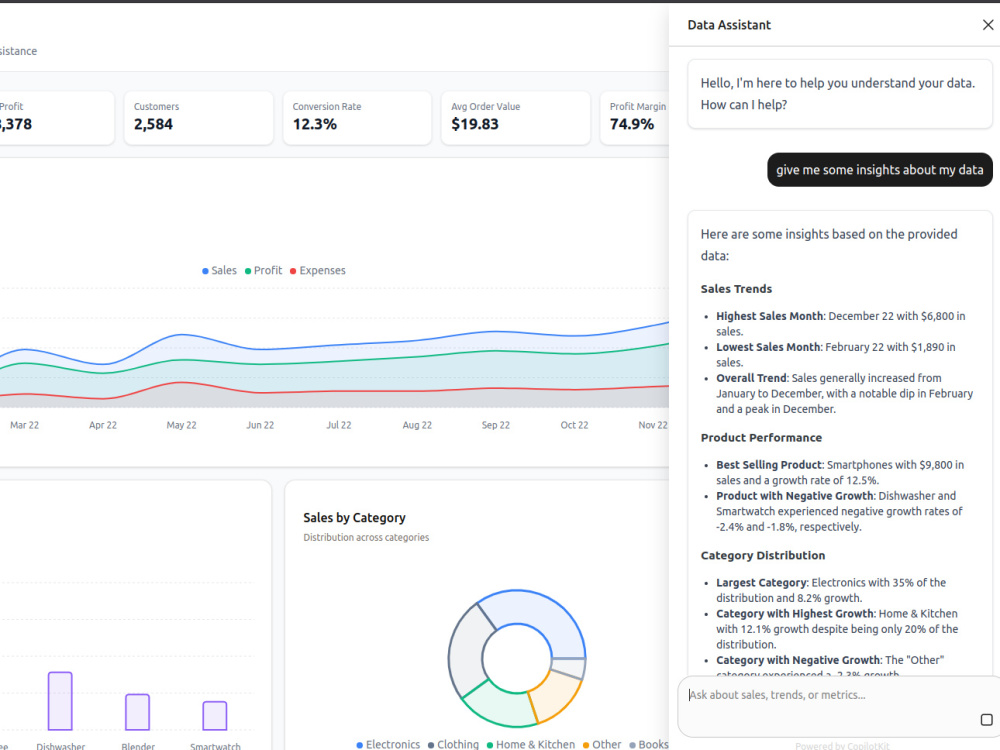Click the Sales by Category title
1000x750 pixels.
pos(354,518)
